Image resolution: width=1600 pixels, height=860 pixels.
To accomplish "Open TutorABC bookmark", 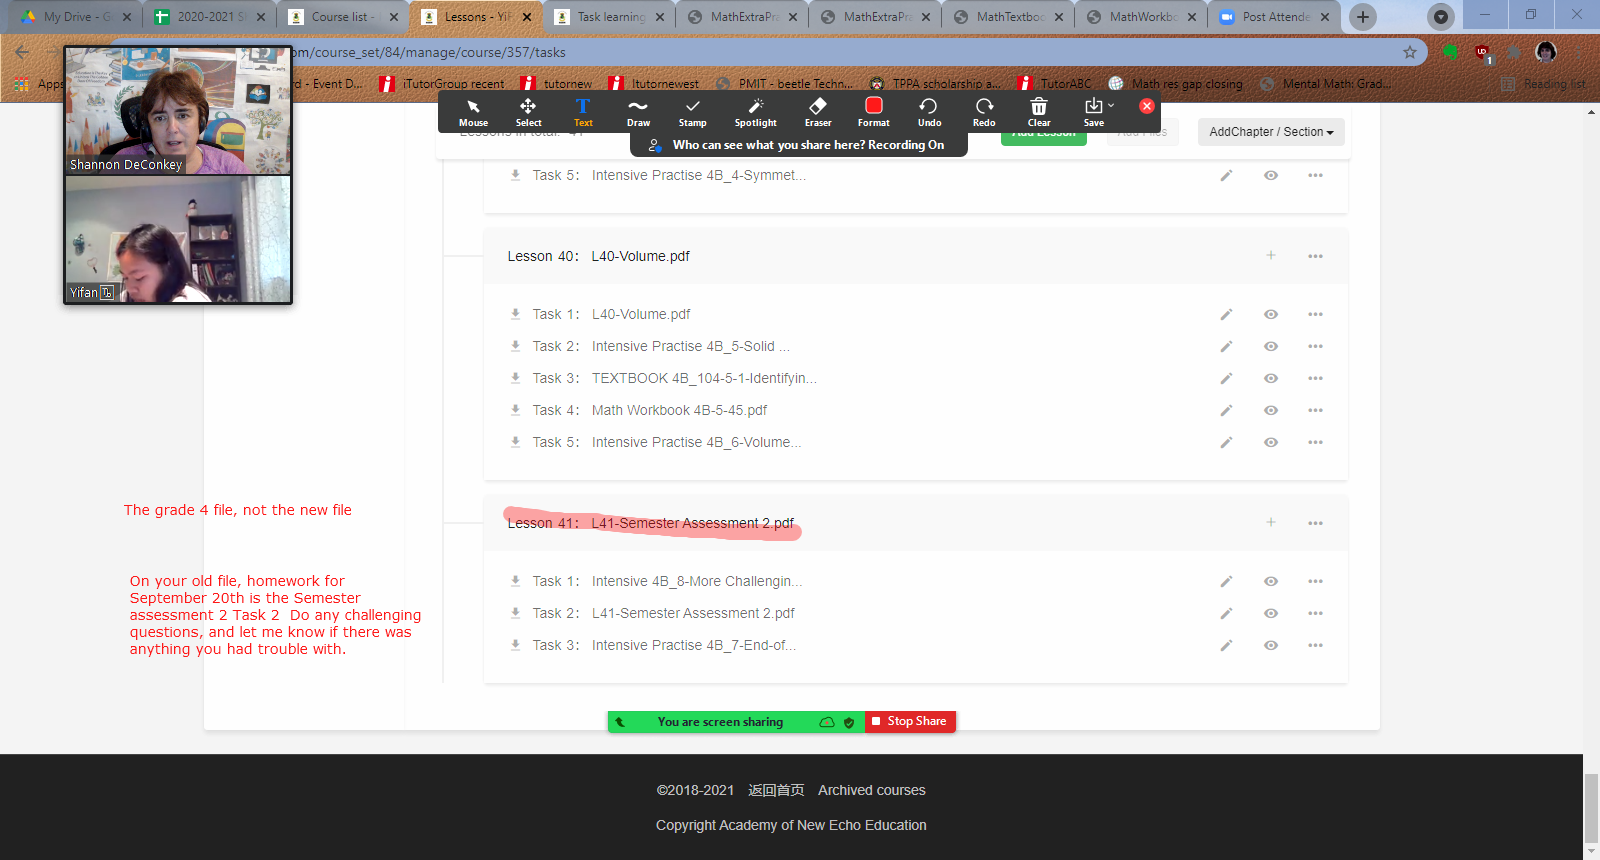I will point(1056,84).
